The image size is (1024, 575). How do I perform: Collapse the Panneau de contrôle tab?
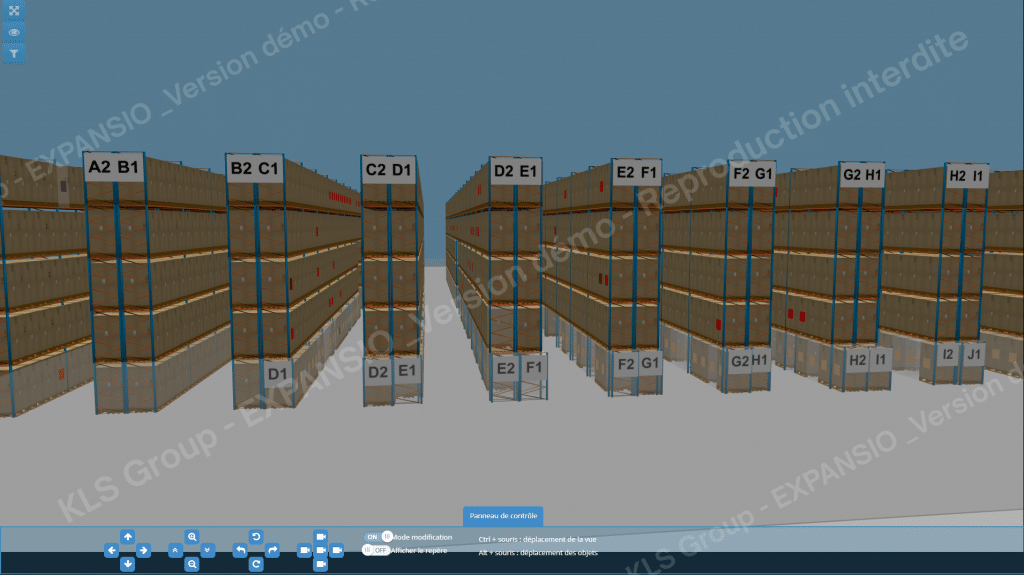coord(503,516)
